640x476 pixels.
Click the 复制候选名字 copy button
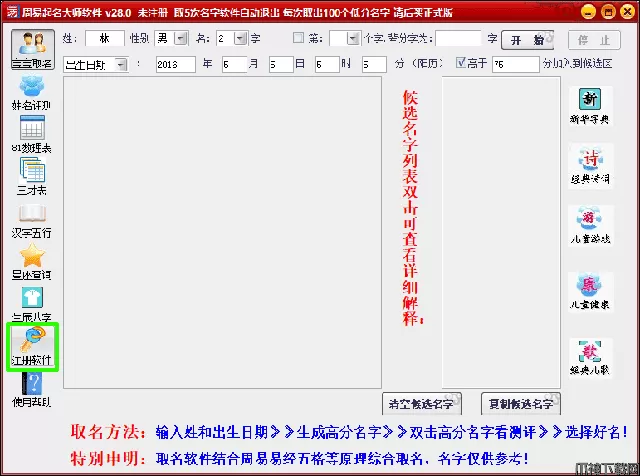[x=521, y=404]
